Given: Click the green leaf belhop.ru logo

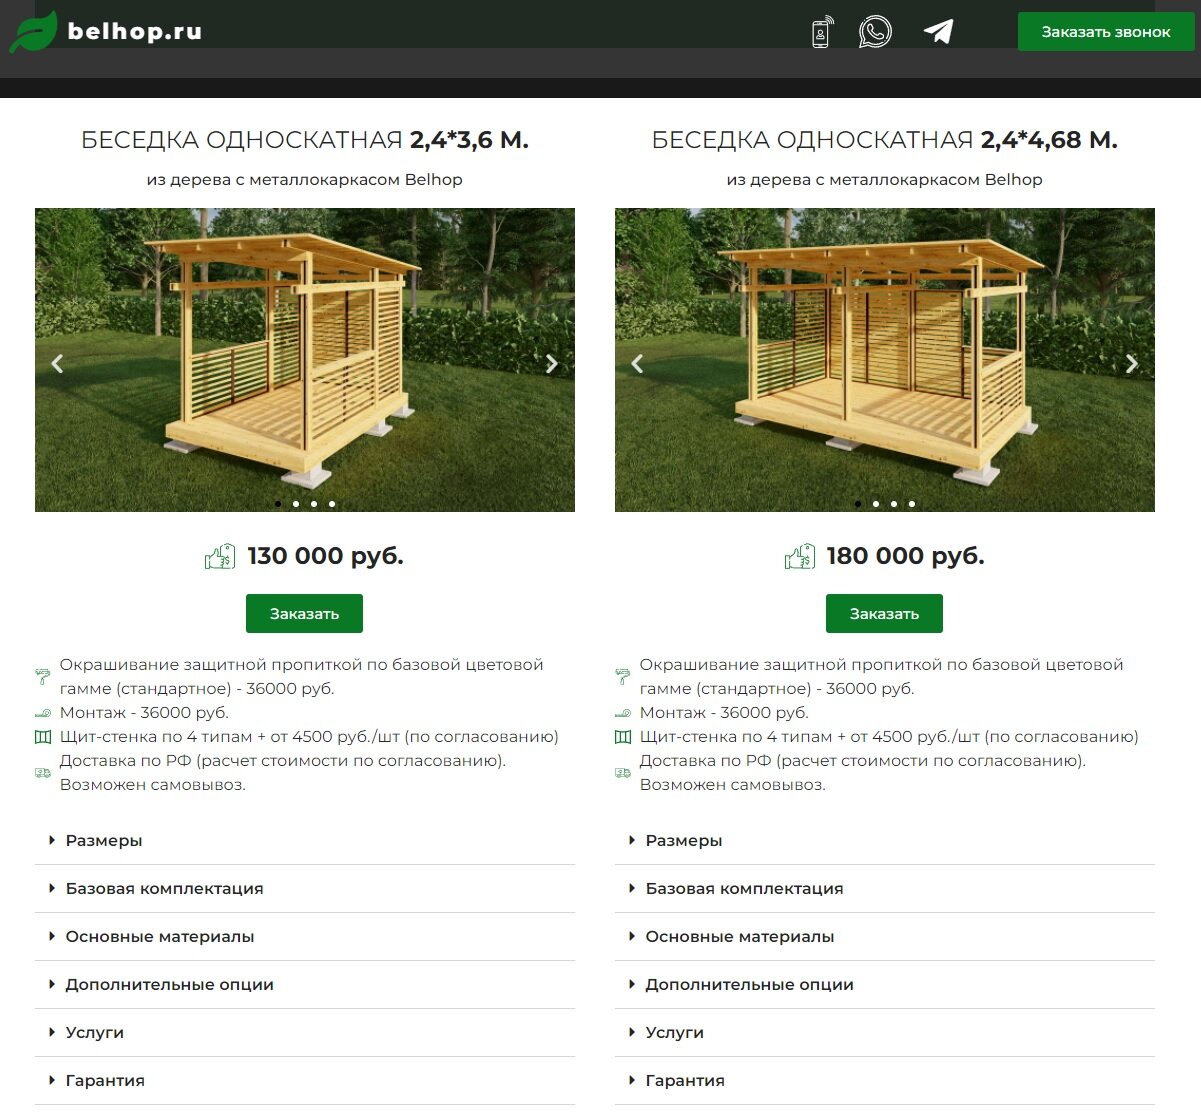Looking at the screenshot, I should tap(105, 31).
